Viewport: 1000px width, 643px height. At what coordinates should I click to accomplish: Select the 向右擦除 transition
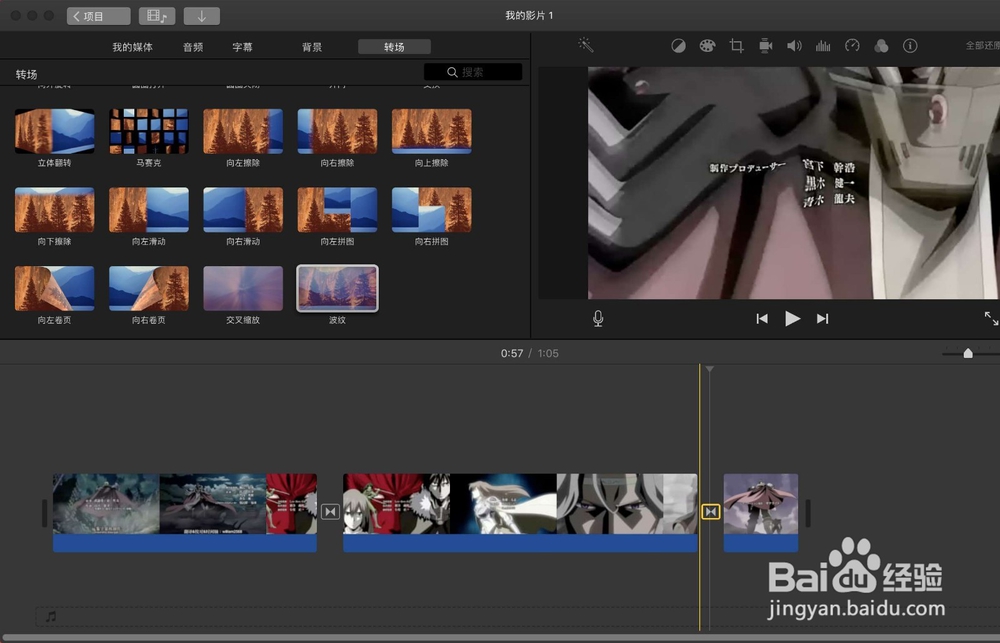pyautogui.click(x=337, y=131)
